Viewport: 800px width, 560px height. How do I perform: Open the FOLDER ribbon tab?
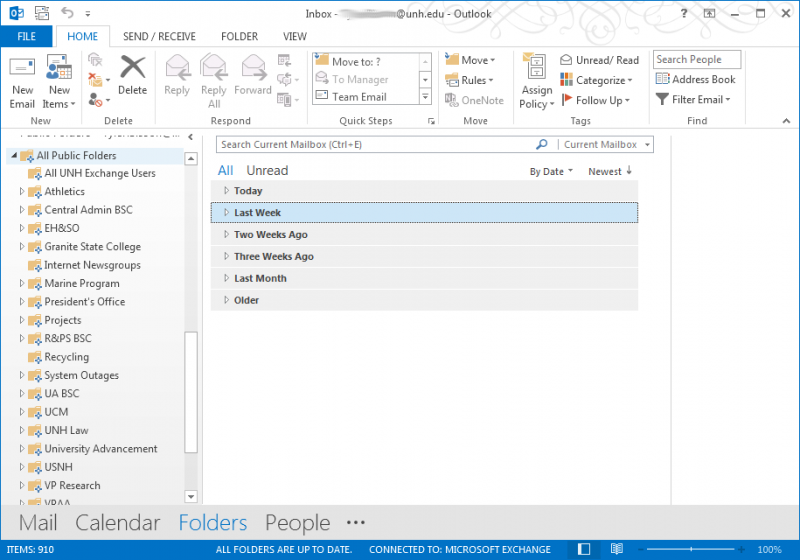[x=239, y=36]
